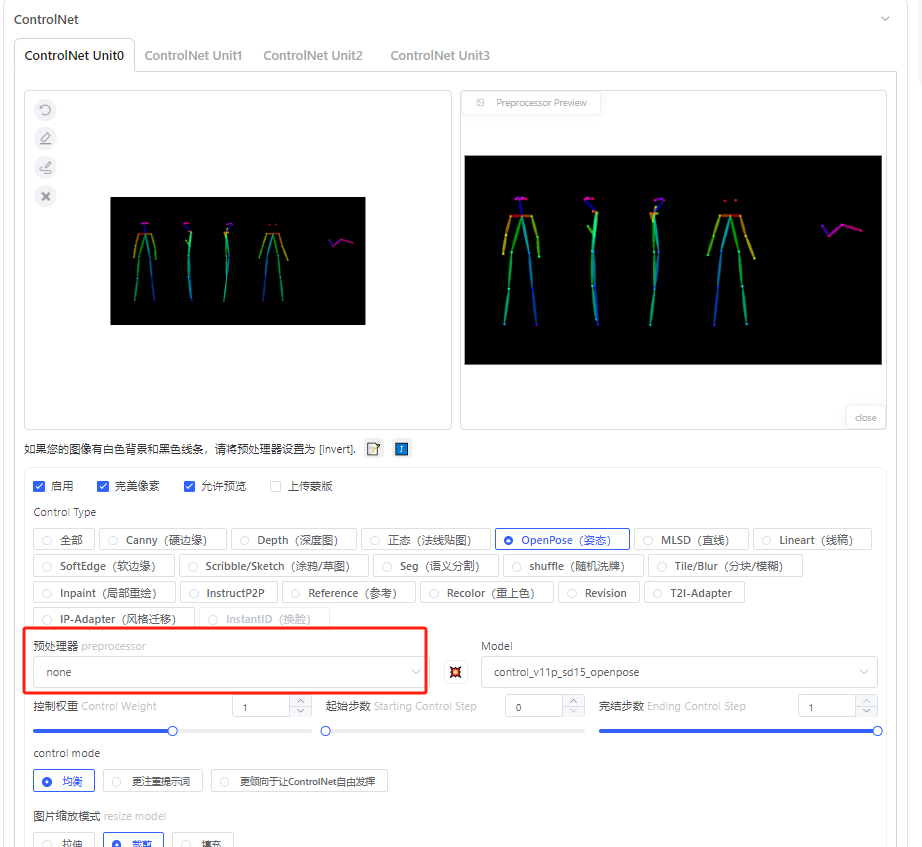The width and height of the screenshot is (922, 847).
Task: Select the Tile/Blur control type
Action: [725, 566]
